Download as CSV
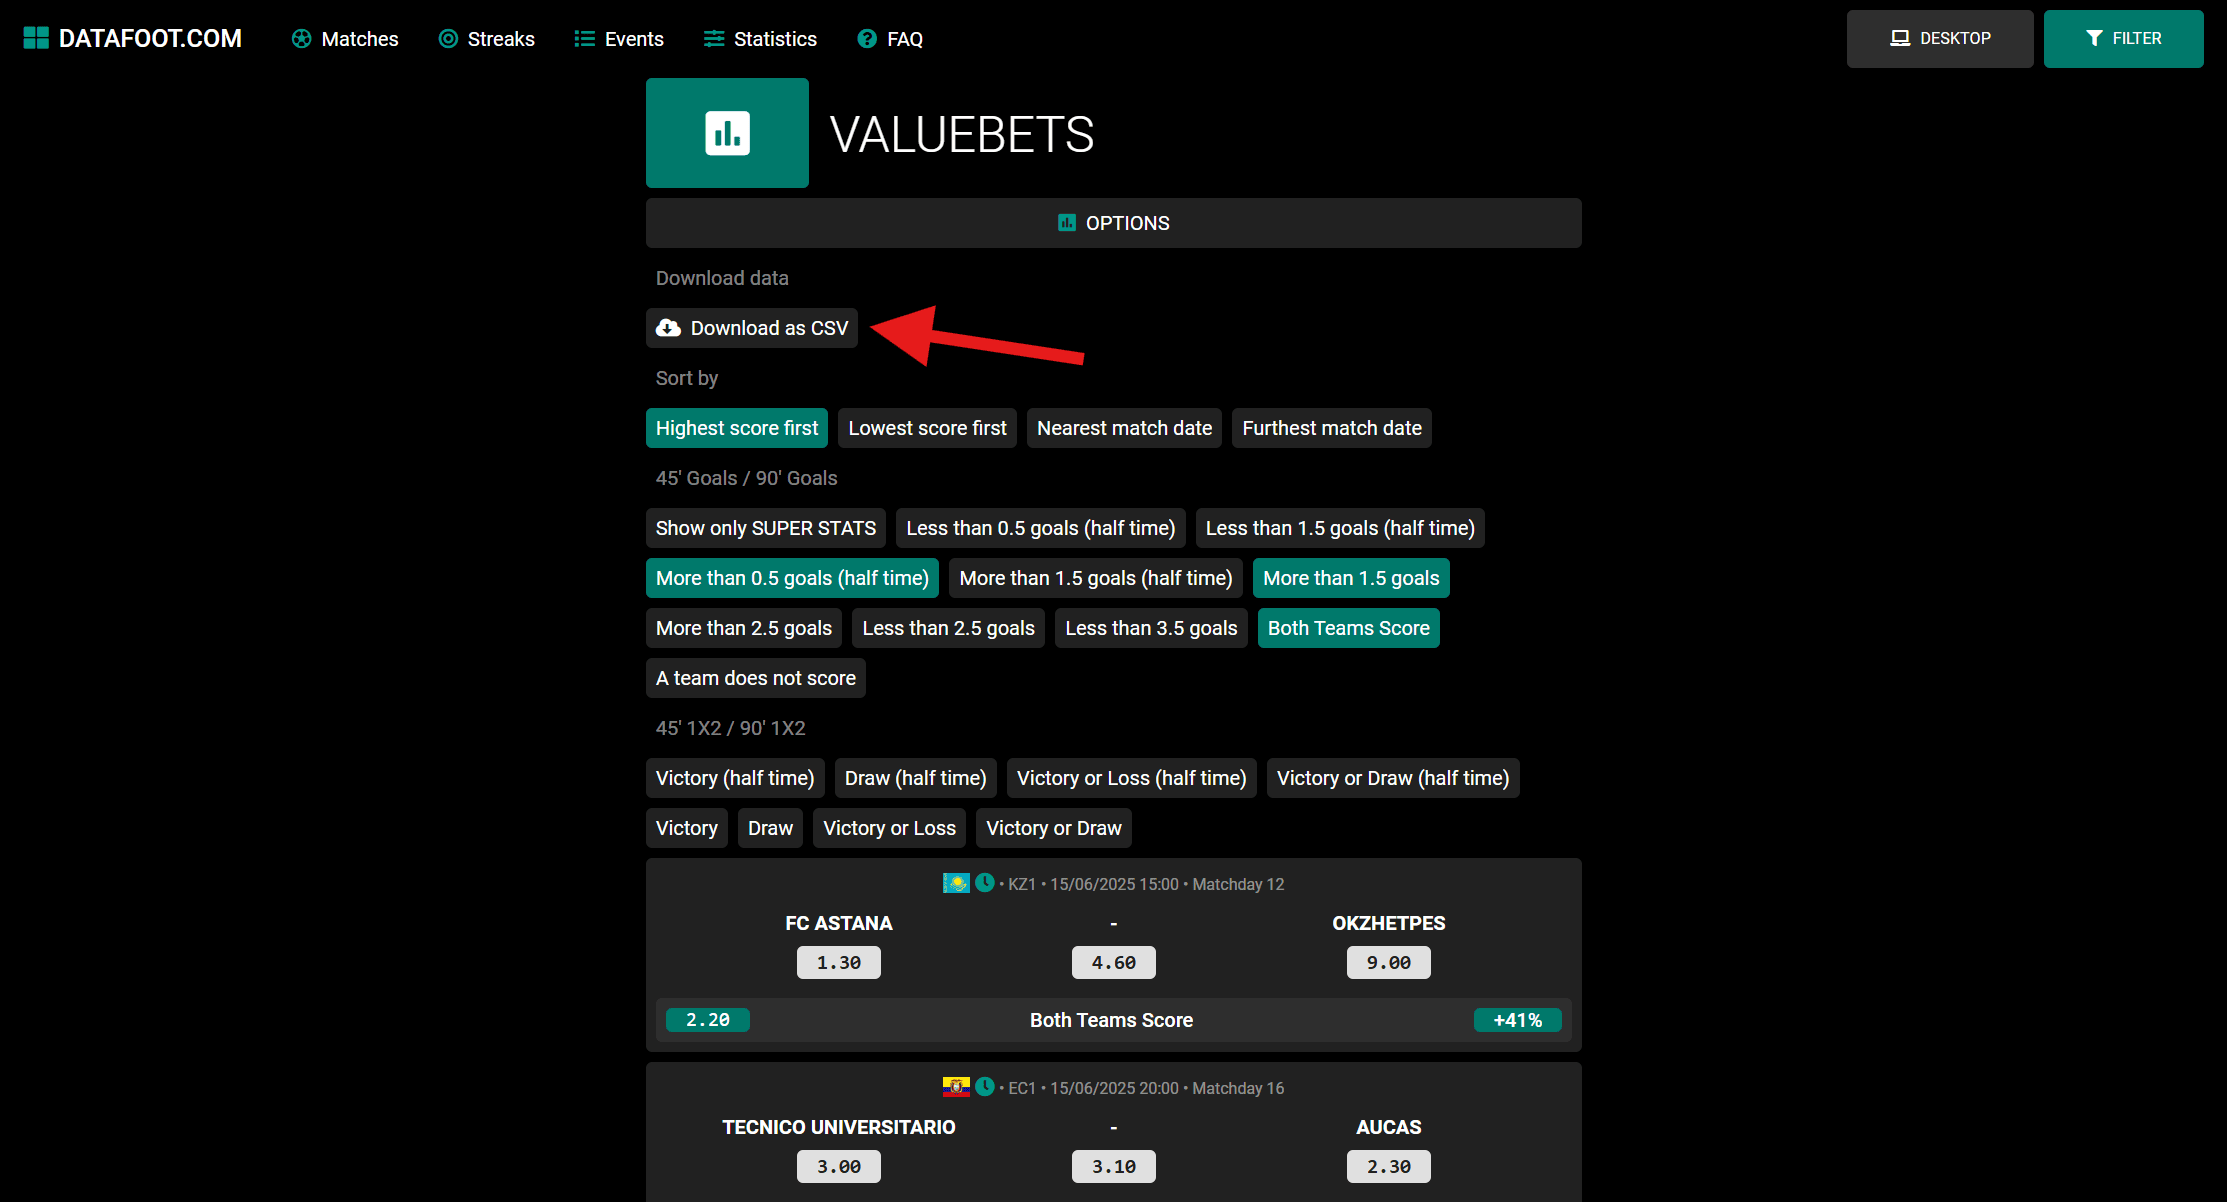Screen dimensions: 2227x1202 click(x=752, y=328)
